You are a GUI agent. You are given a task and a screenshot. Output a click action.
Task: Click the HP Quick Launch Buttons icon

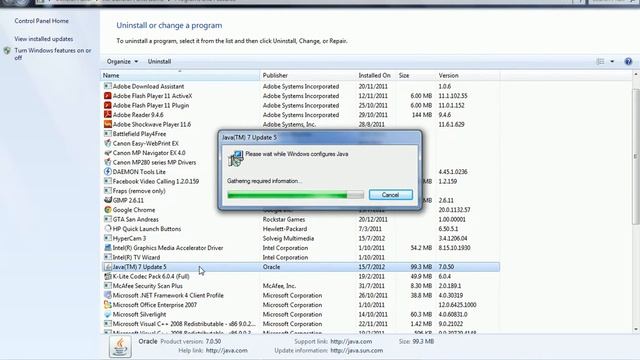(x=107, y=229)
